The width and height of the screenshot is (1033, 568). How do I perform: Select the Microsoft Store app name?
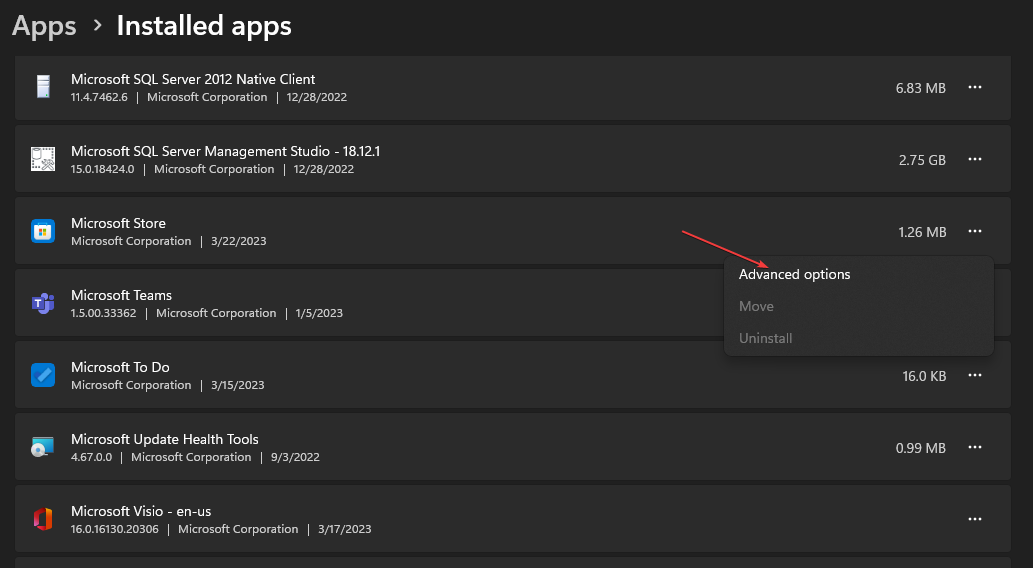tap(119, 223)
